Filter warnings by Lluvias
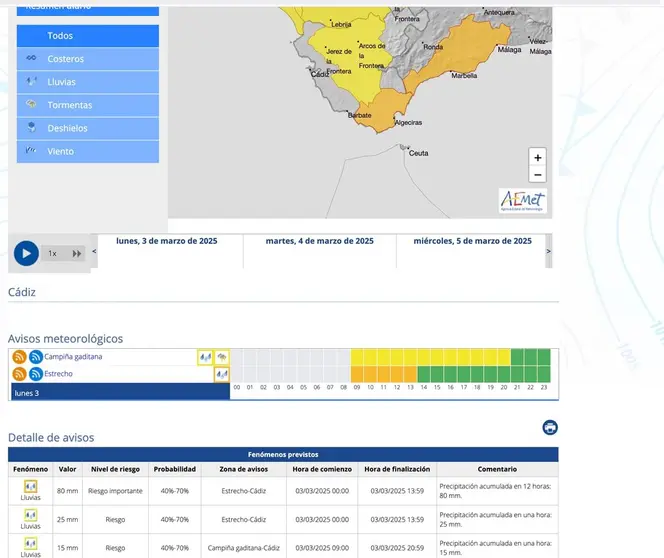The width and height of the screenshot is (664, 558). click(x=88, y=82)
